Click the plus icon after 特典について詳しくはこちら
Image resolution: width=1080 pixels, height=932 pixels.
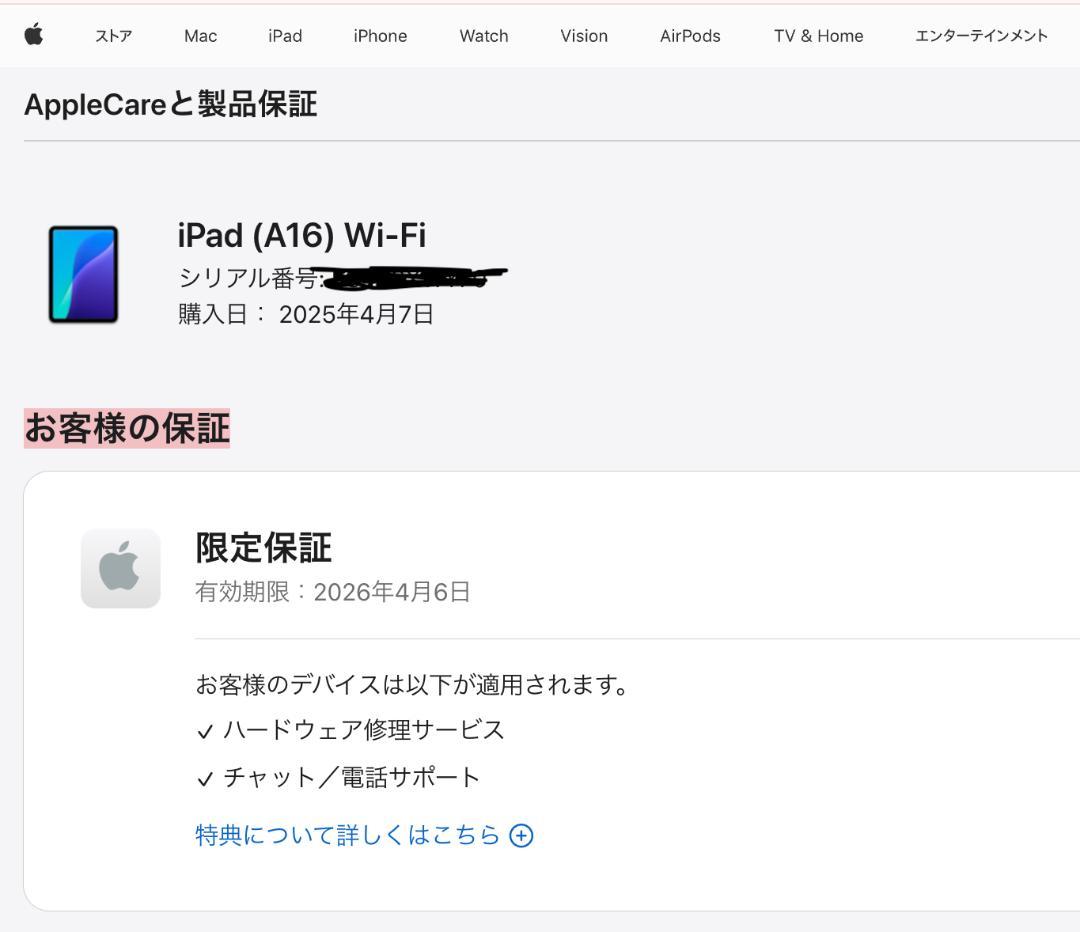[x=520, y=834]
